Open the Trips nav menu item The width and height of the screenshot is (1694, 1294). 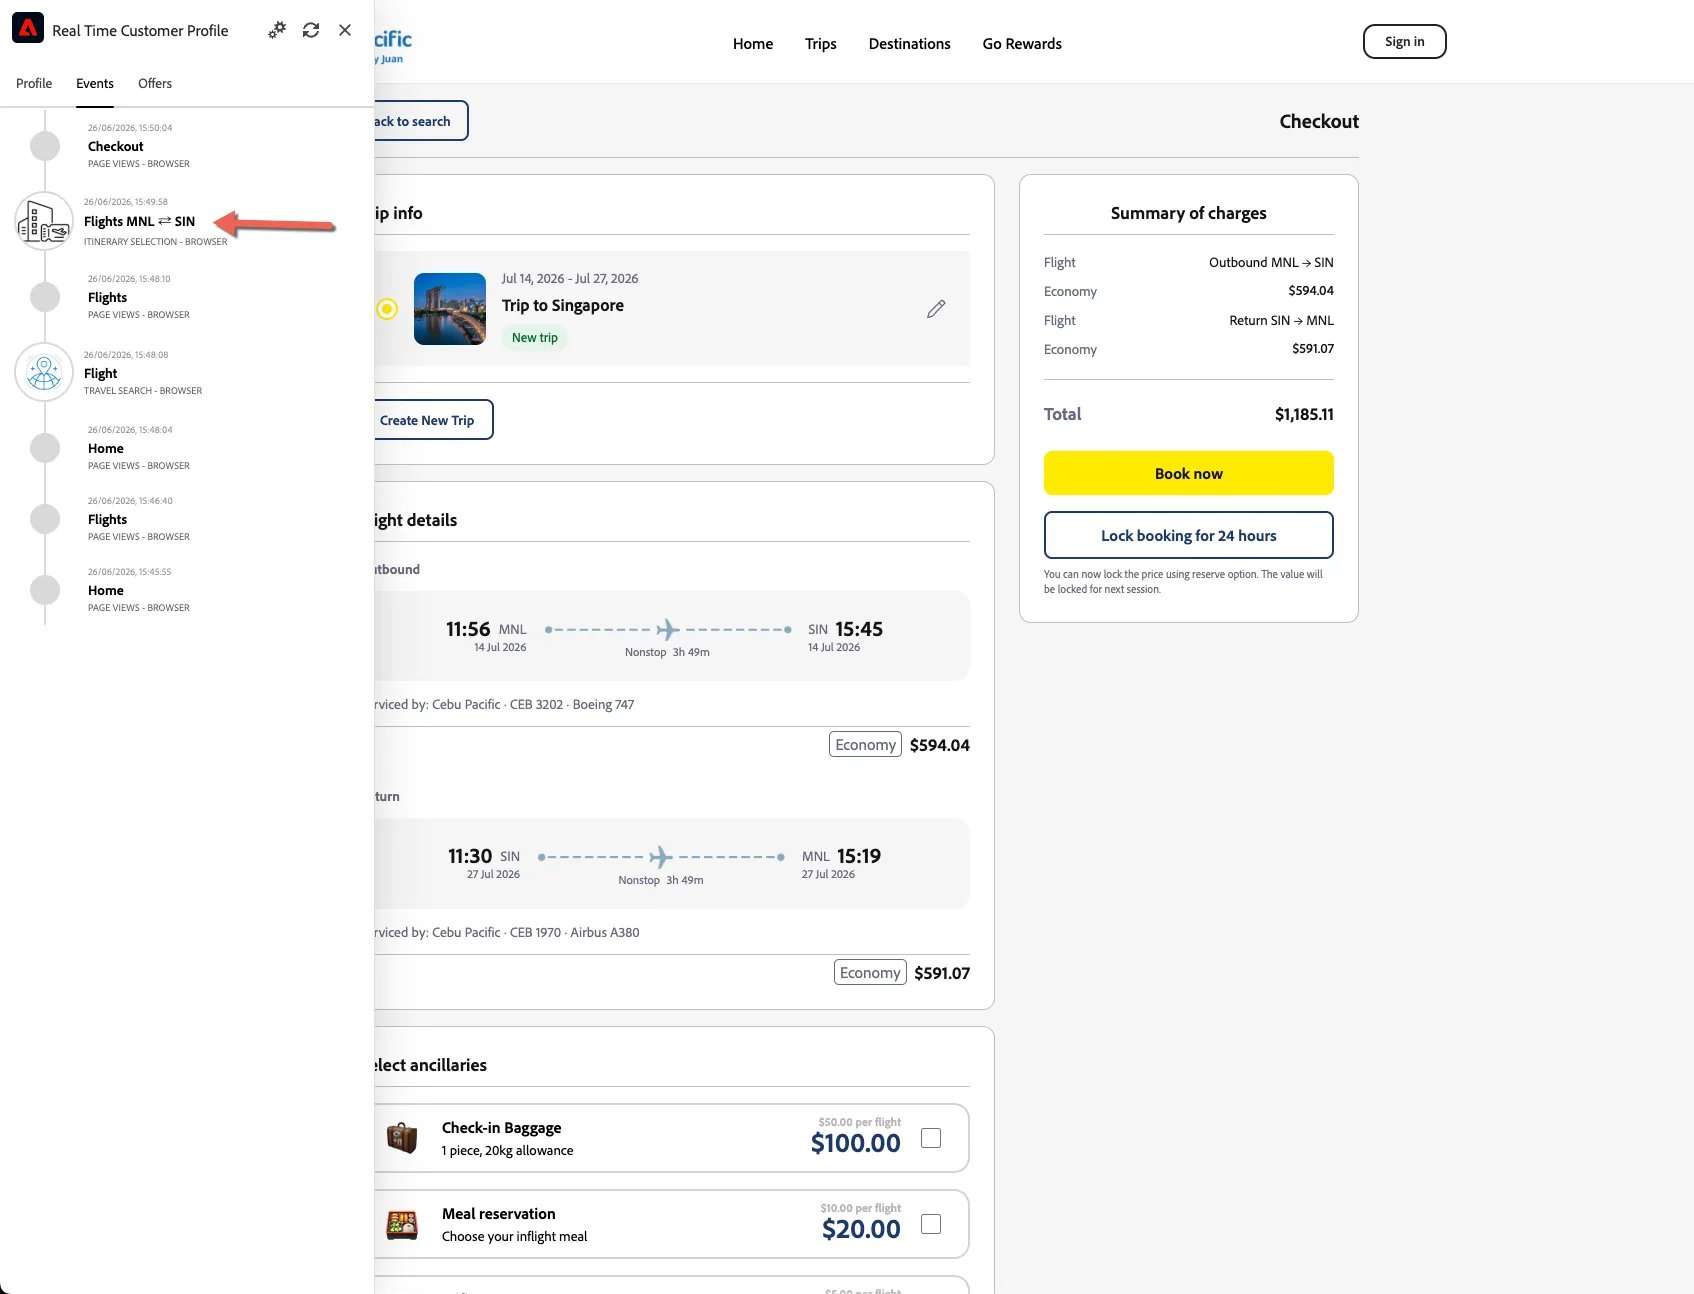pos(821,44)
